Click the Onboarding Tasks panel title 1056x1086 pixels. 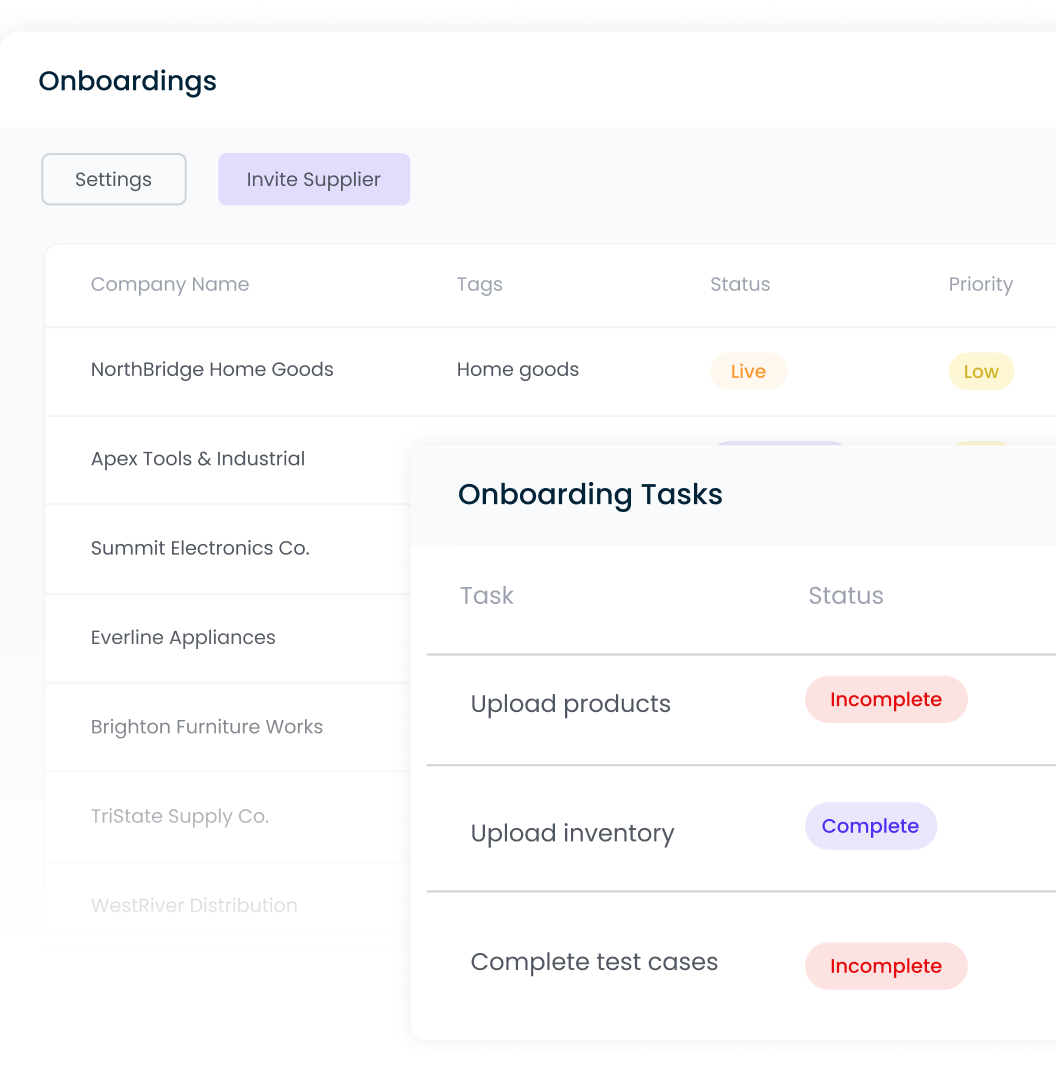590,494
